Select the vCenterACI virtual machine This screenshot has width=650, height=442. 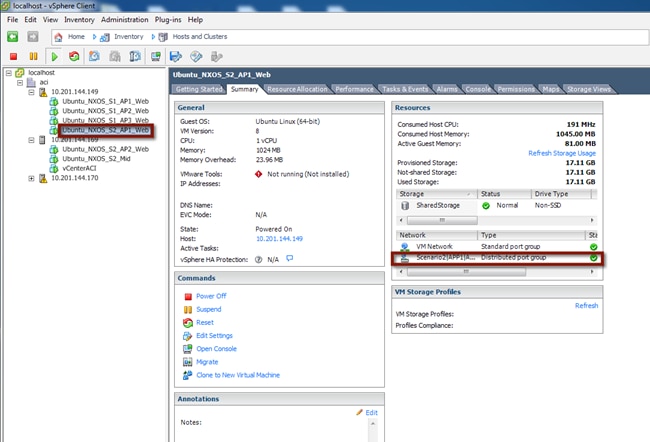coord(79,168)
